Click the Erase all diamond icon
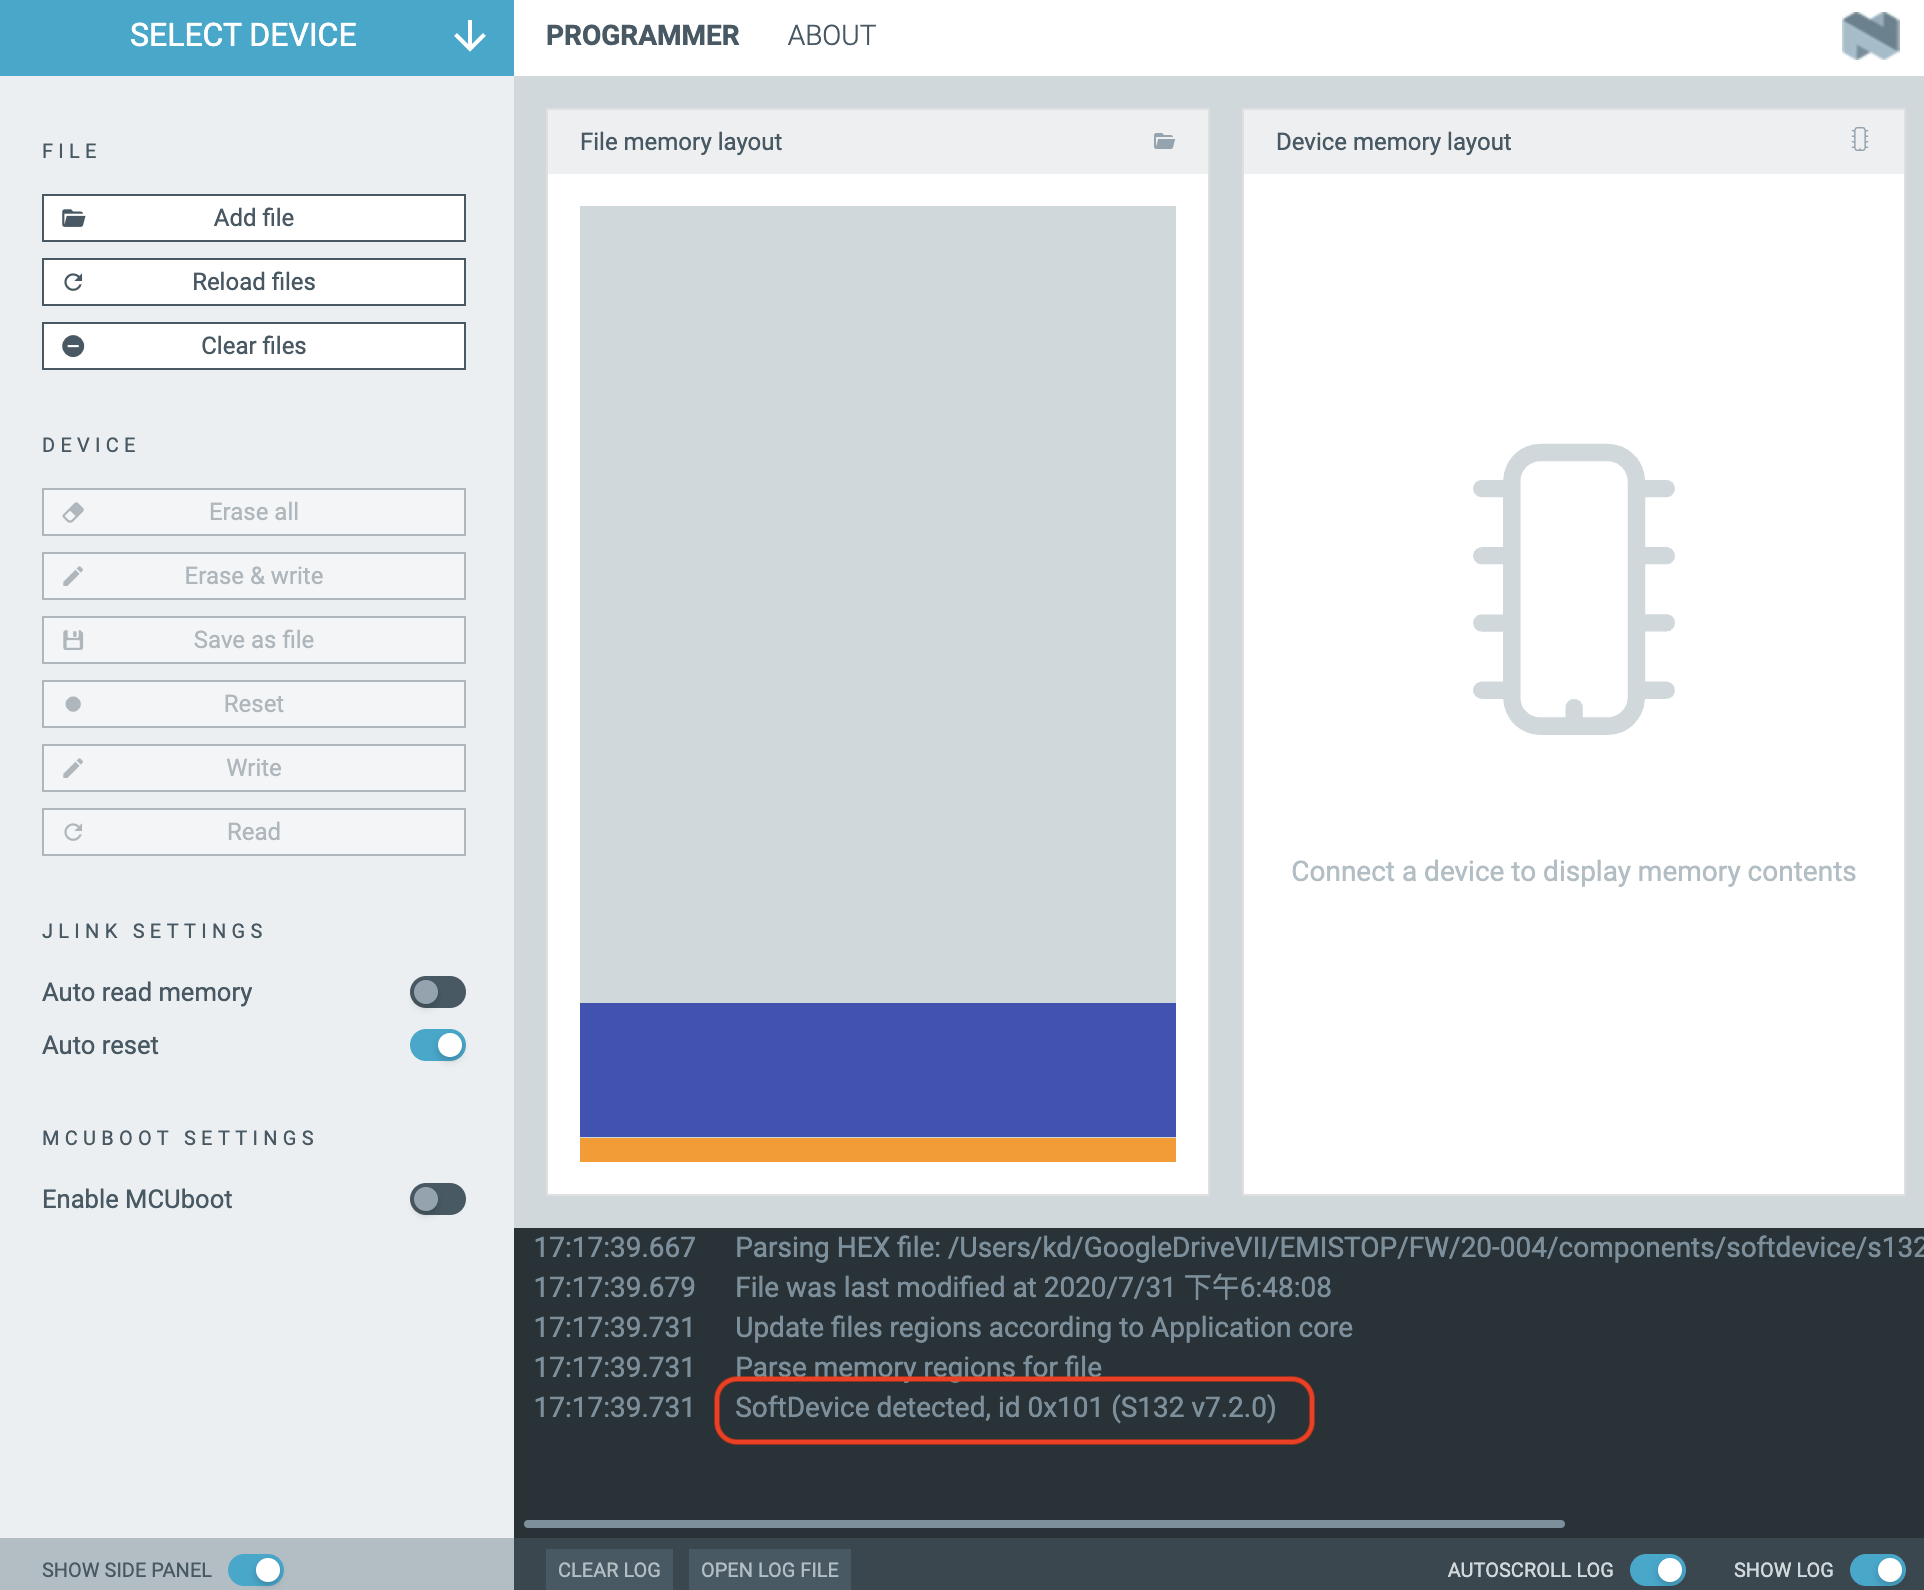Viewport: 1924px width, 1590px height. [x=75, y=511]
